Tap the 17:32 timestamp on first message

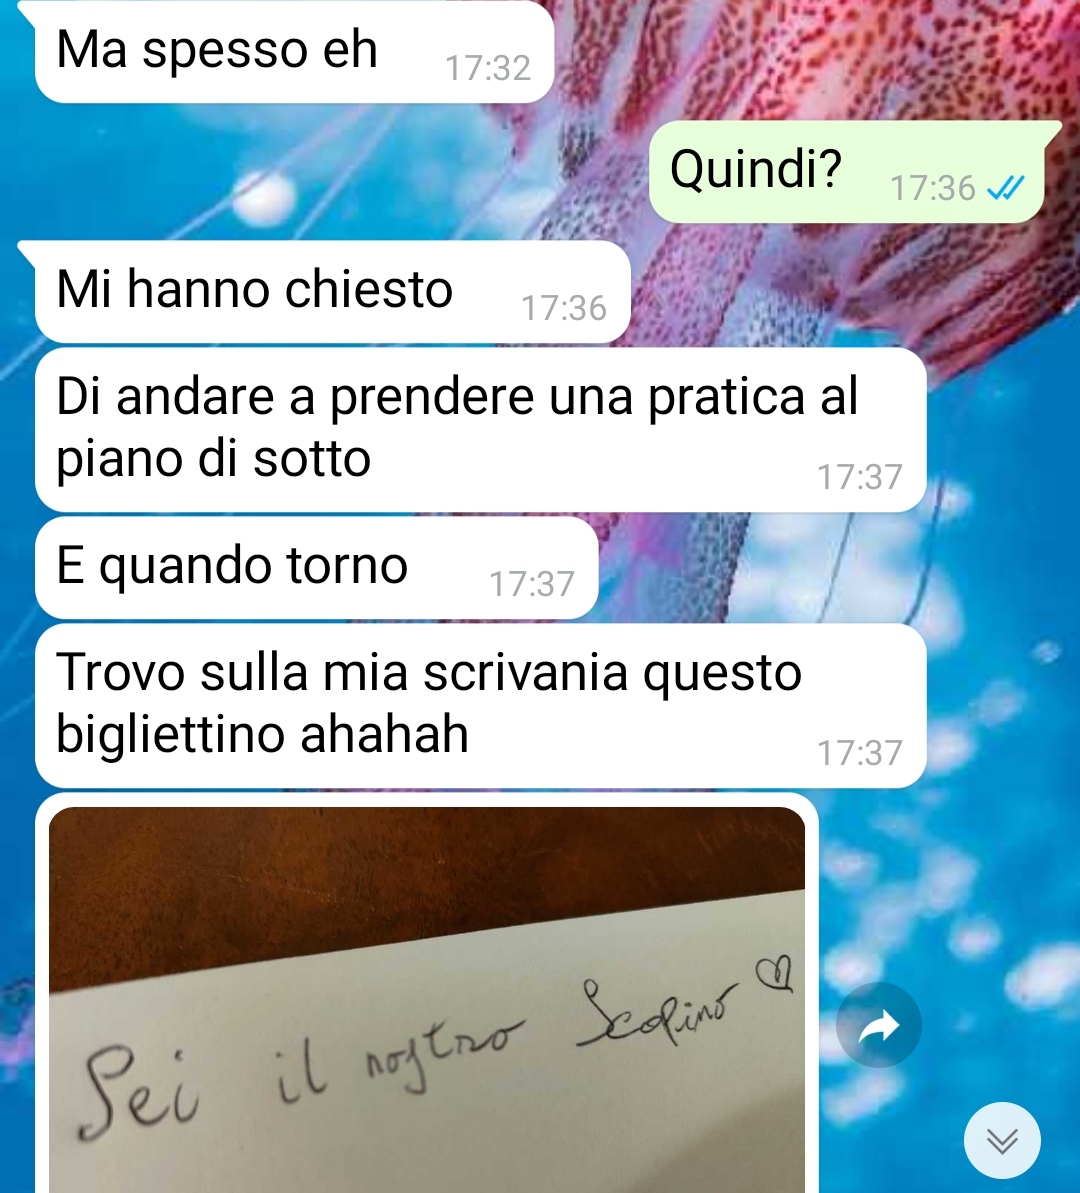(487, 68)
